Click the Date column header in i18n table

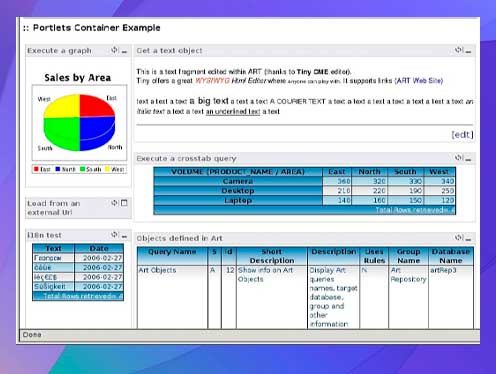[x=99, y=249]
